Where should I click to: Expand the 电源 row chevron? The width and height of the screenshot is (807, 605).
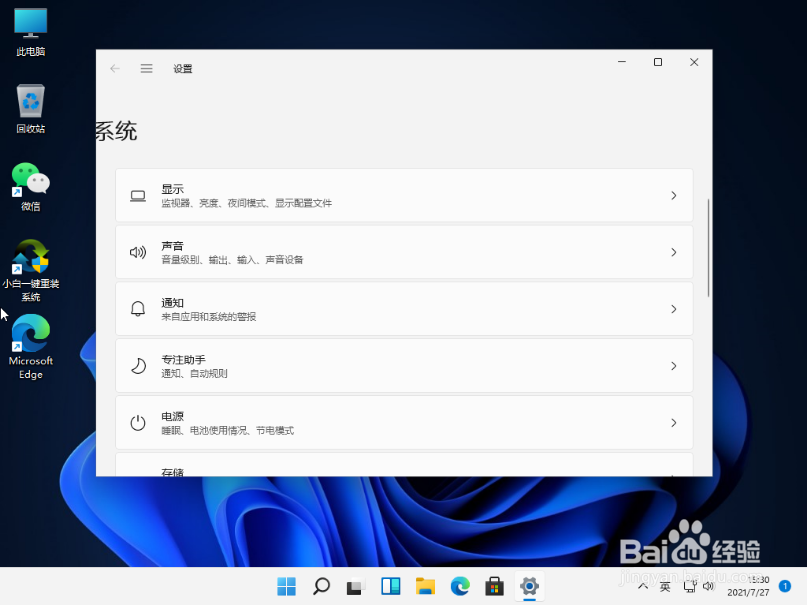point(673,423)
